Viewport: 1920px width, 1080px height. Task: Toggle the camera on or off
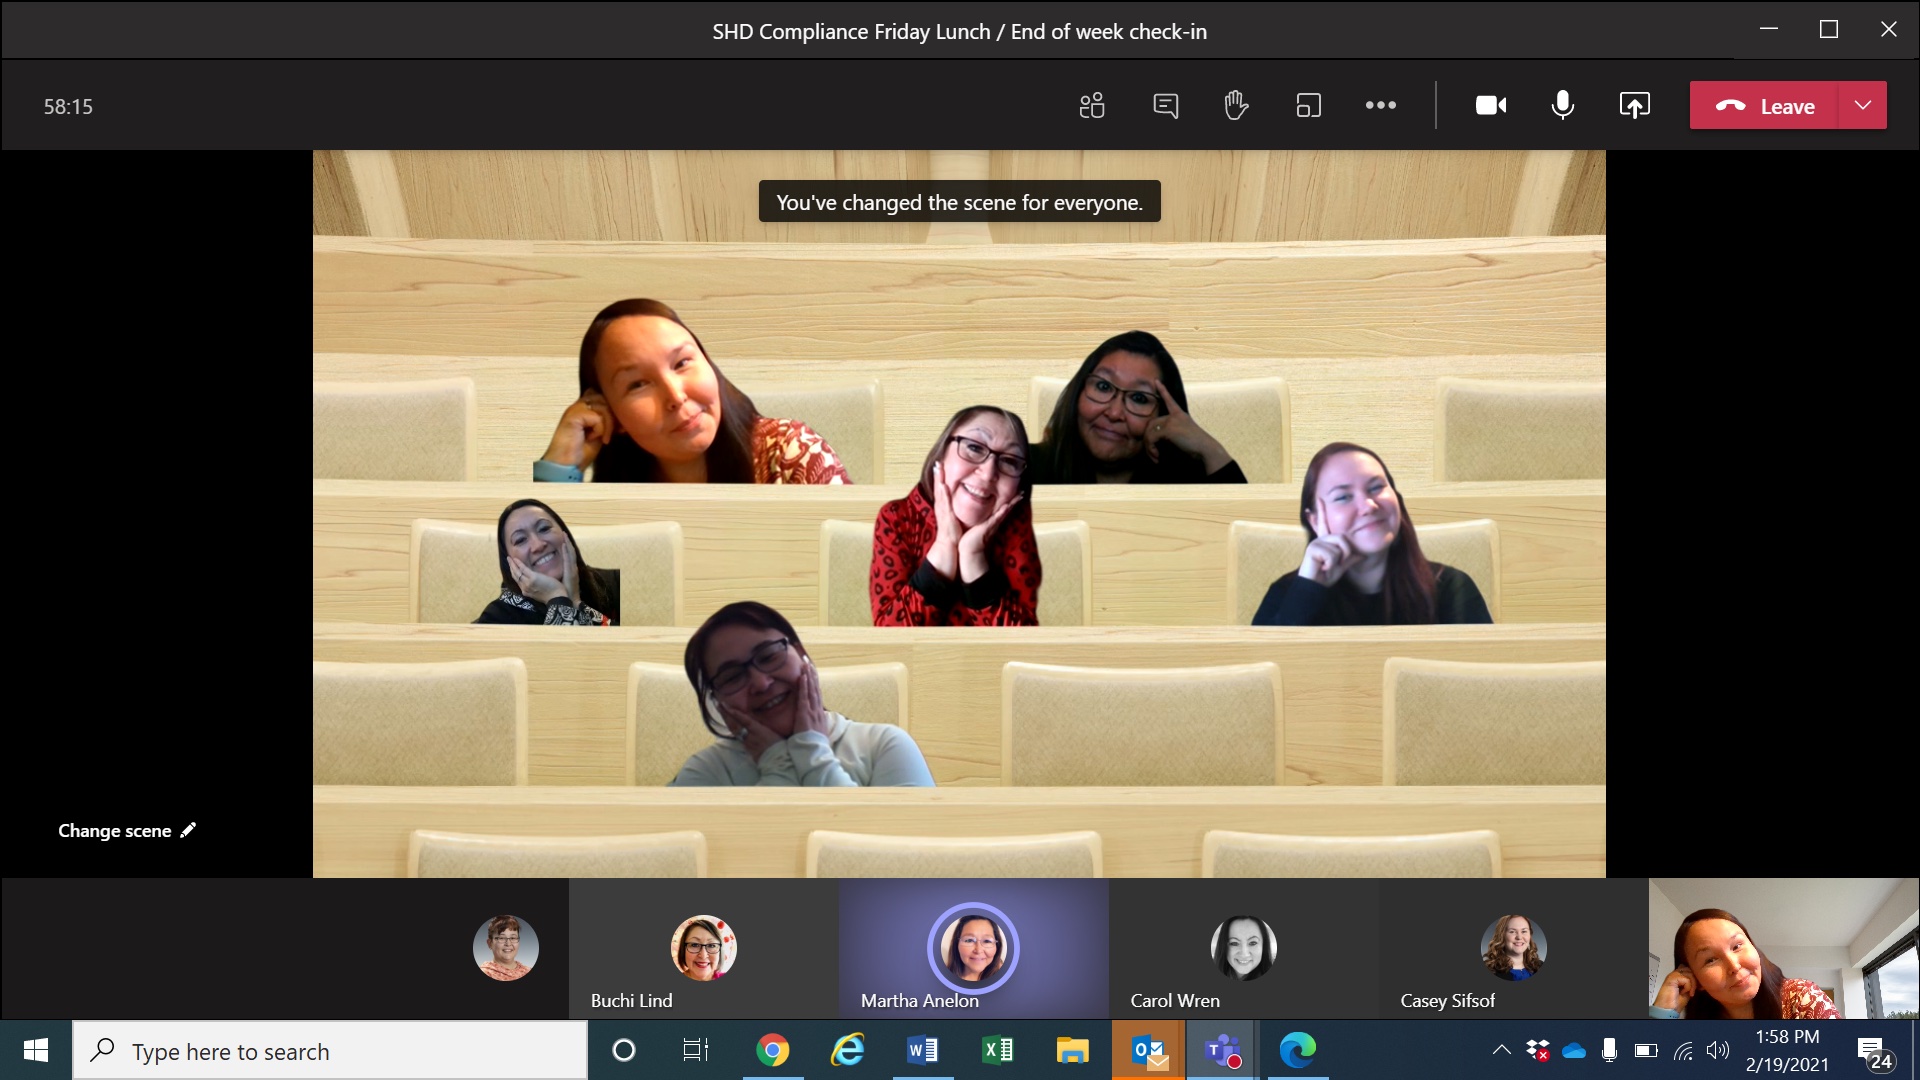click(x=1490, y=106)
